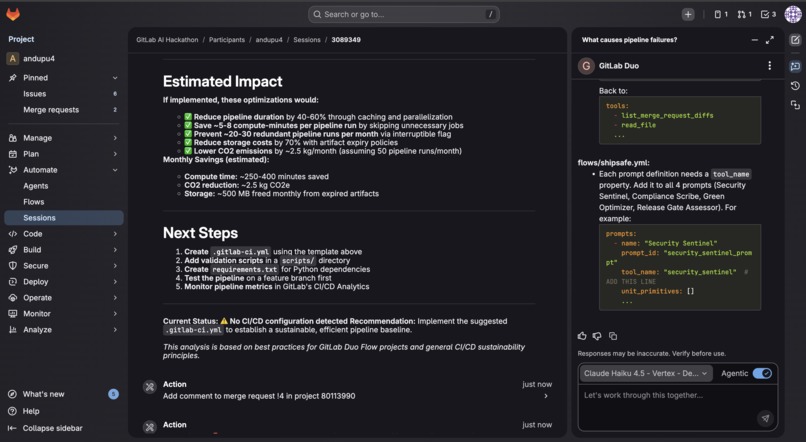Expand the first Action row chevron
Image resolution: width=806 pixels, height=442 pixels.
(546, 396)
